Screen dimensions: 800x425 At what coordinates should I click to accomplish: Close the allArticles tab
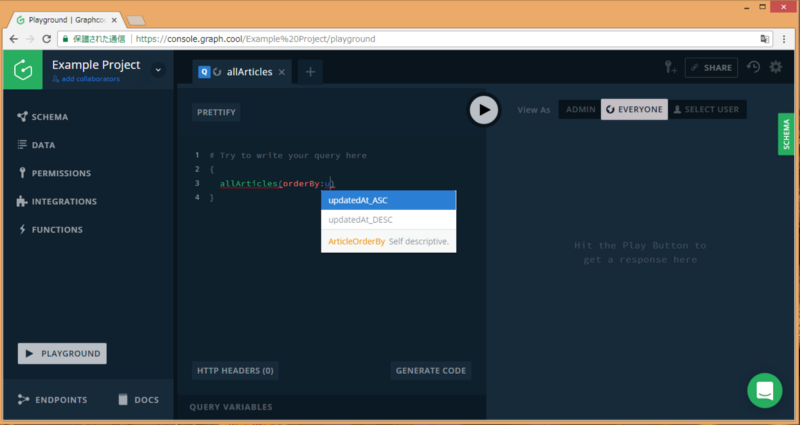pos(282,72)
